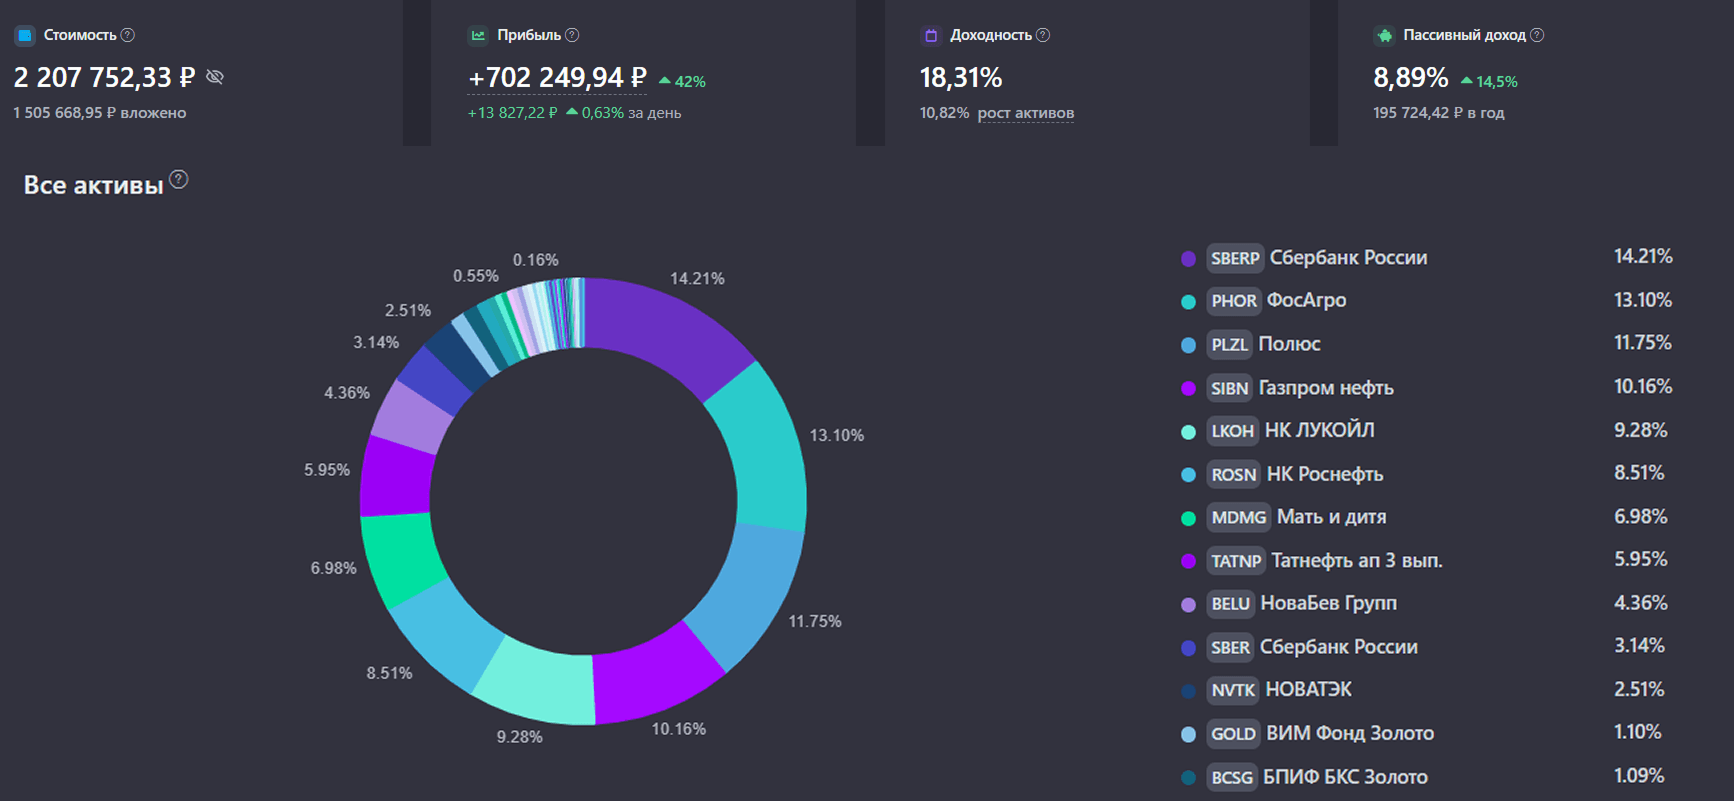This screenshot has height=801, width=1734.
Task: Click help icon next to Доходность
Action: (1043, 35)
